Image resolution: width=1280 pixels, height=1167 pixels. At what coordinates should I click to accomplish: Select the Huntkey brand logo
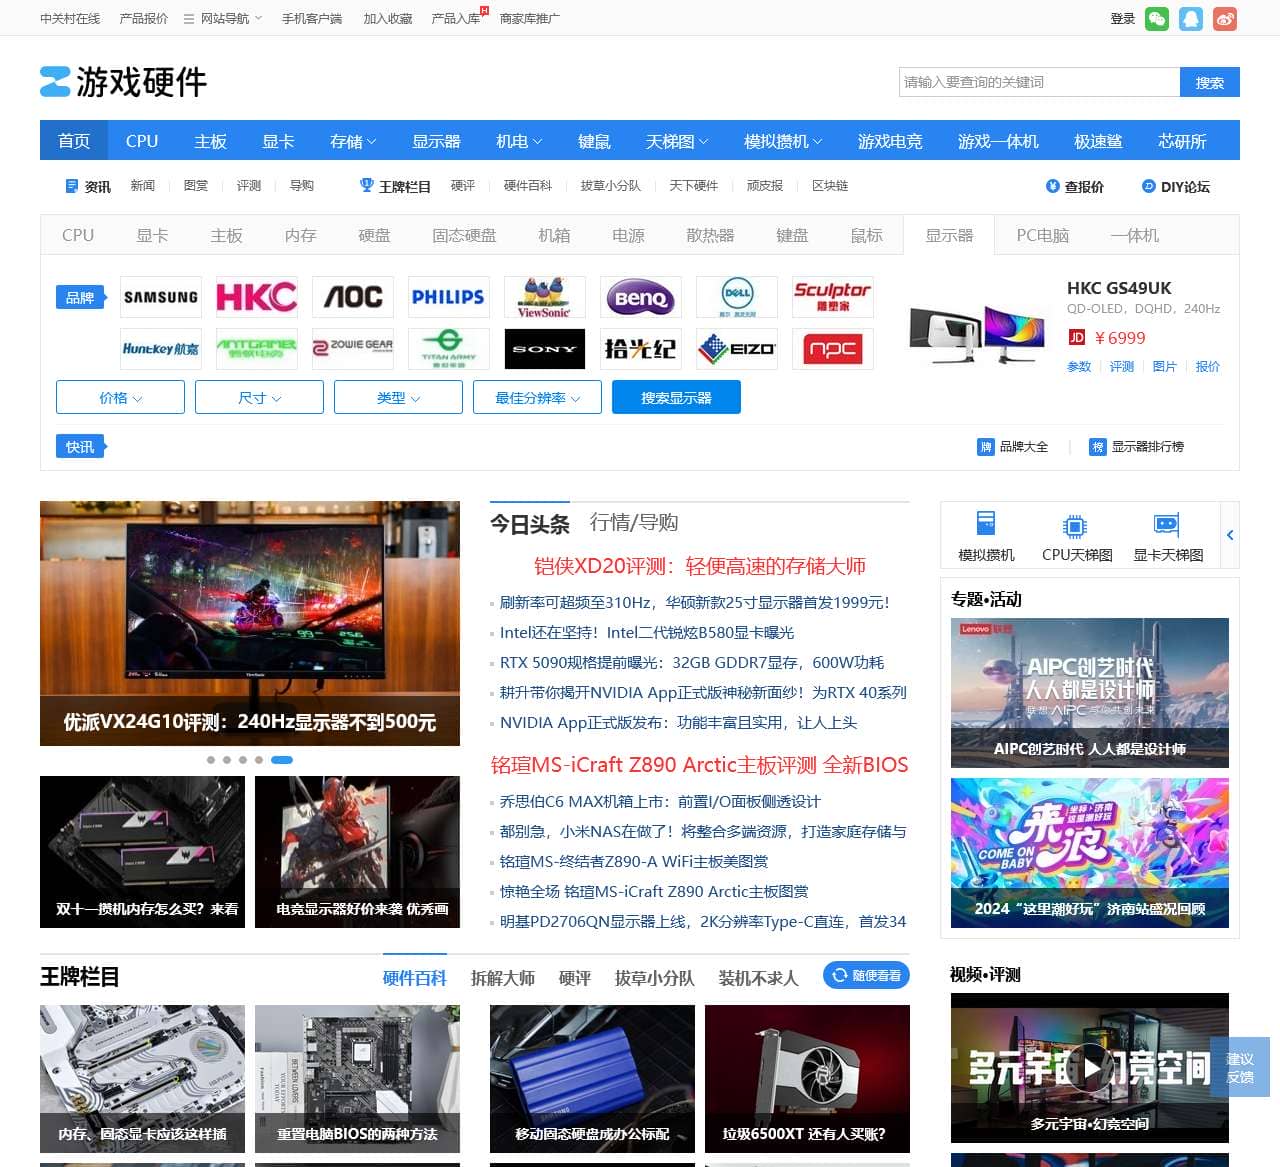coord(161,349)
